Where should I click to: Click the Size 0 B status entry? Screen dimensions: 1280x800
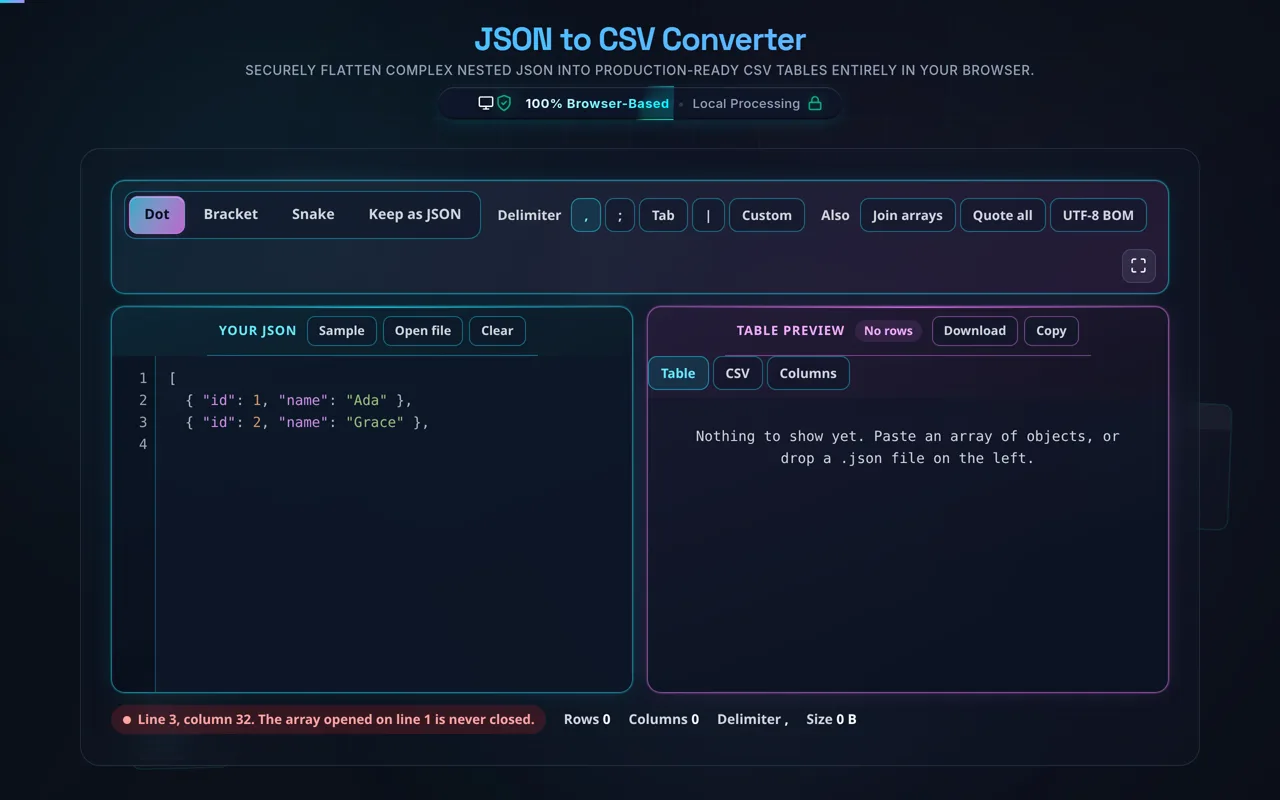coord(831,719)
